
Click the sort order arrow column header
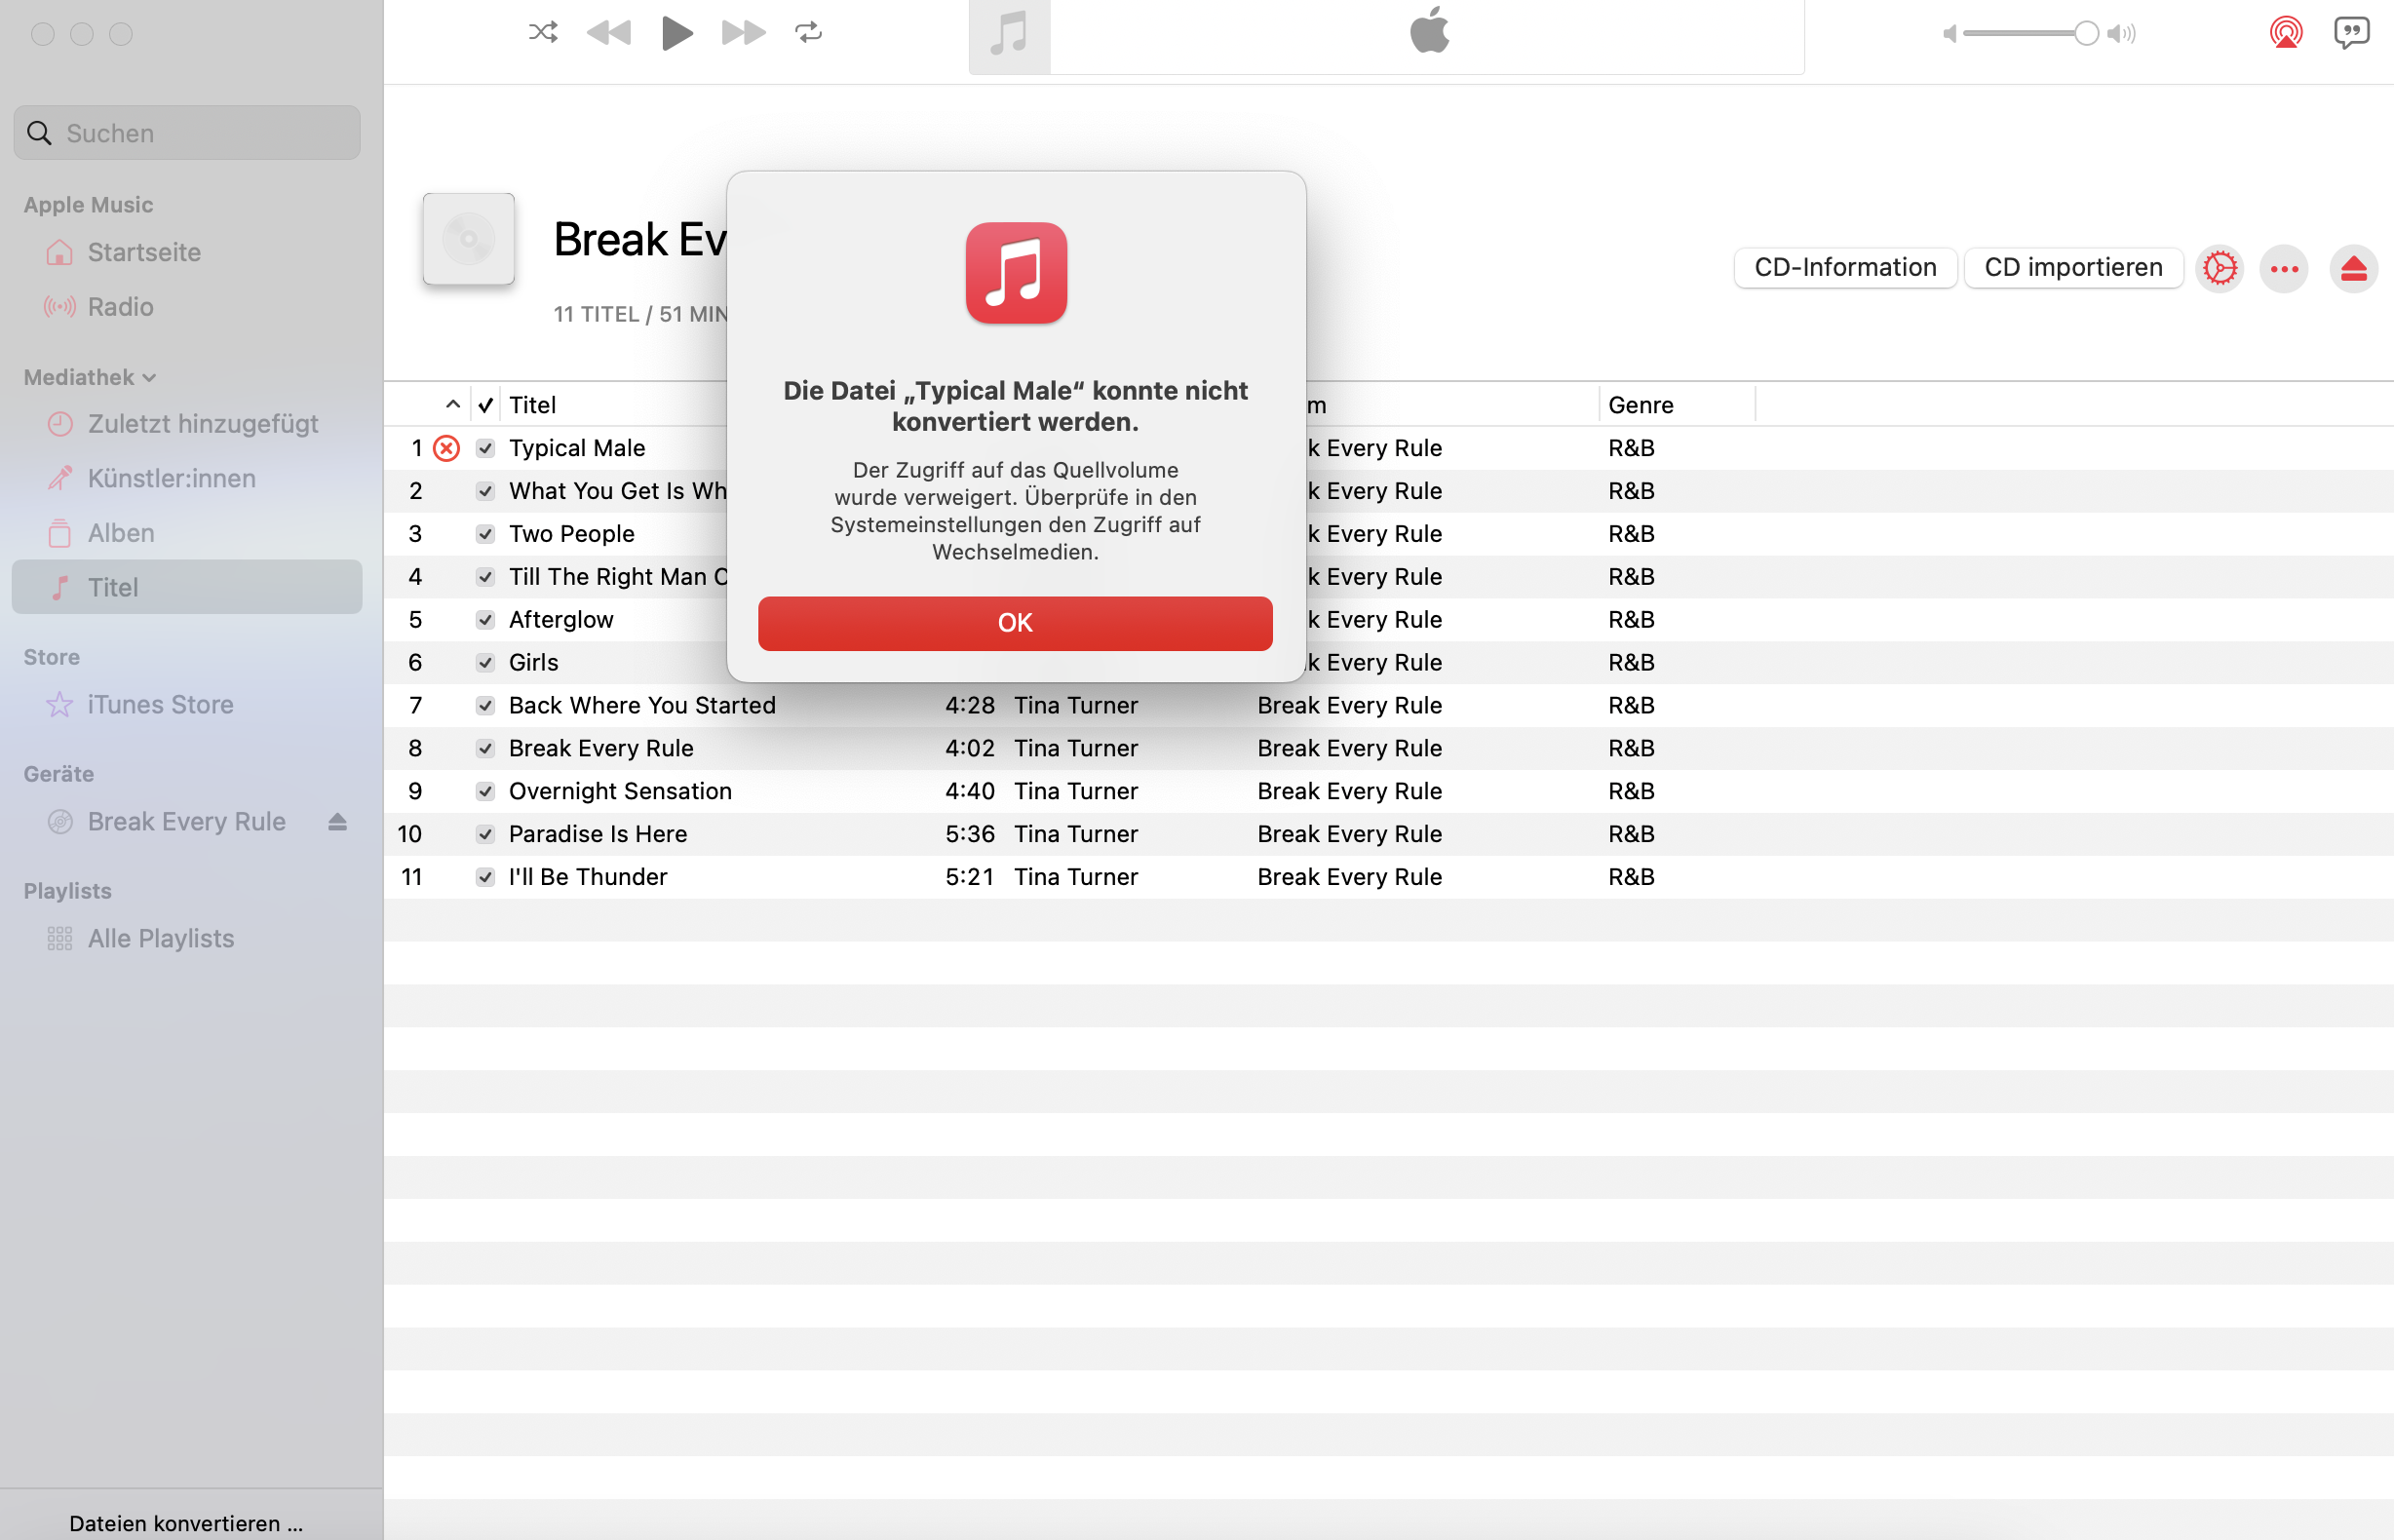[x=452, y=405]
